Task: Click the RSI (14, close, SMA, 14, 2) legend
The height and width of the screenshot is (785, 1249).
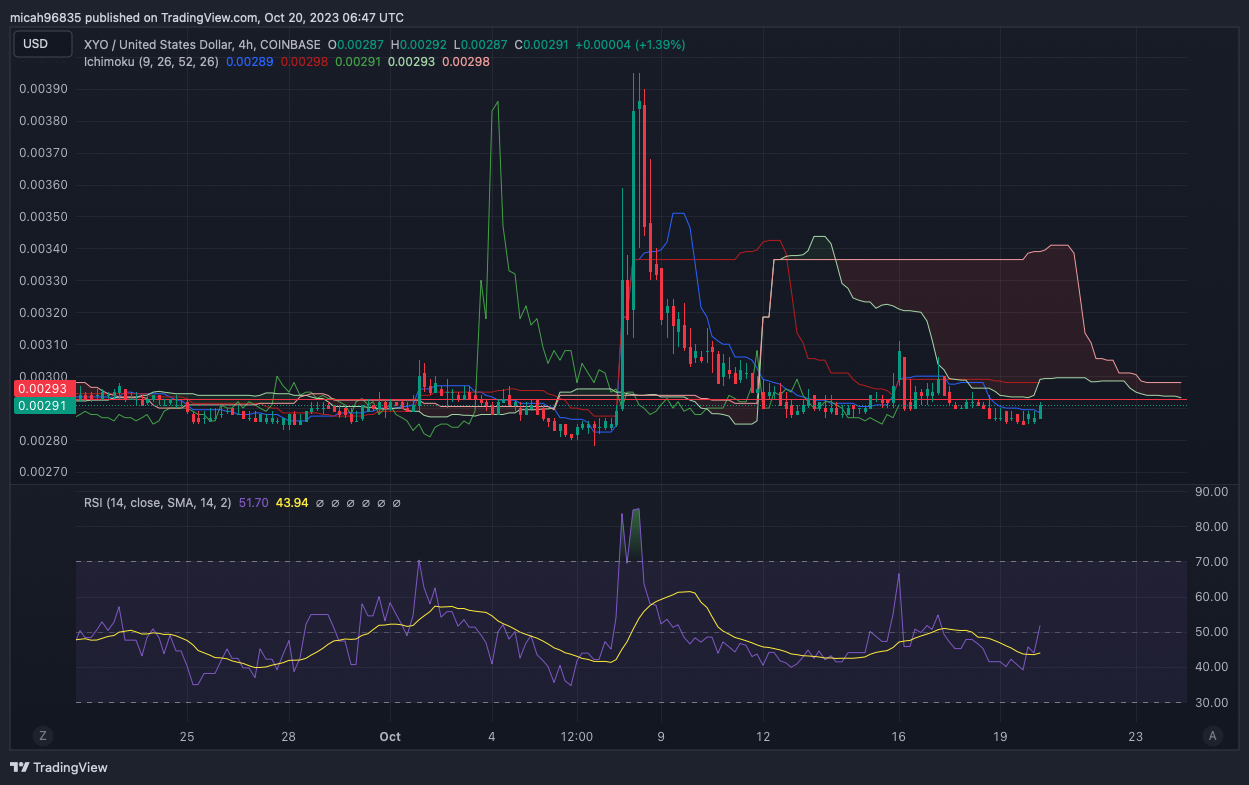Action: pyautogui.click(x=158, y=502)
